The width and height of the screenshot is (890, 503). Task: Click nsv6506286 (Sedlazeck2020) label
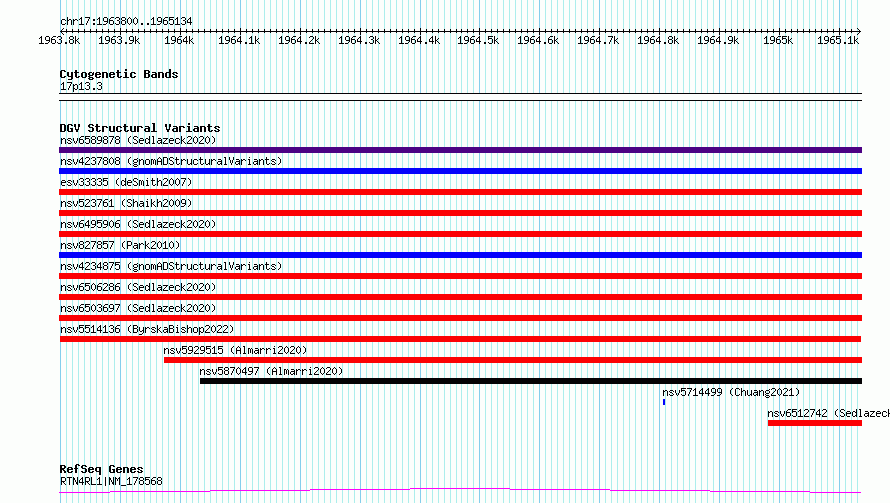tap(138, 287)
